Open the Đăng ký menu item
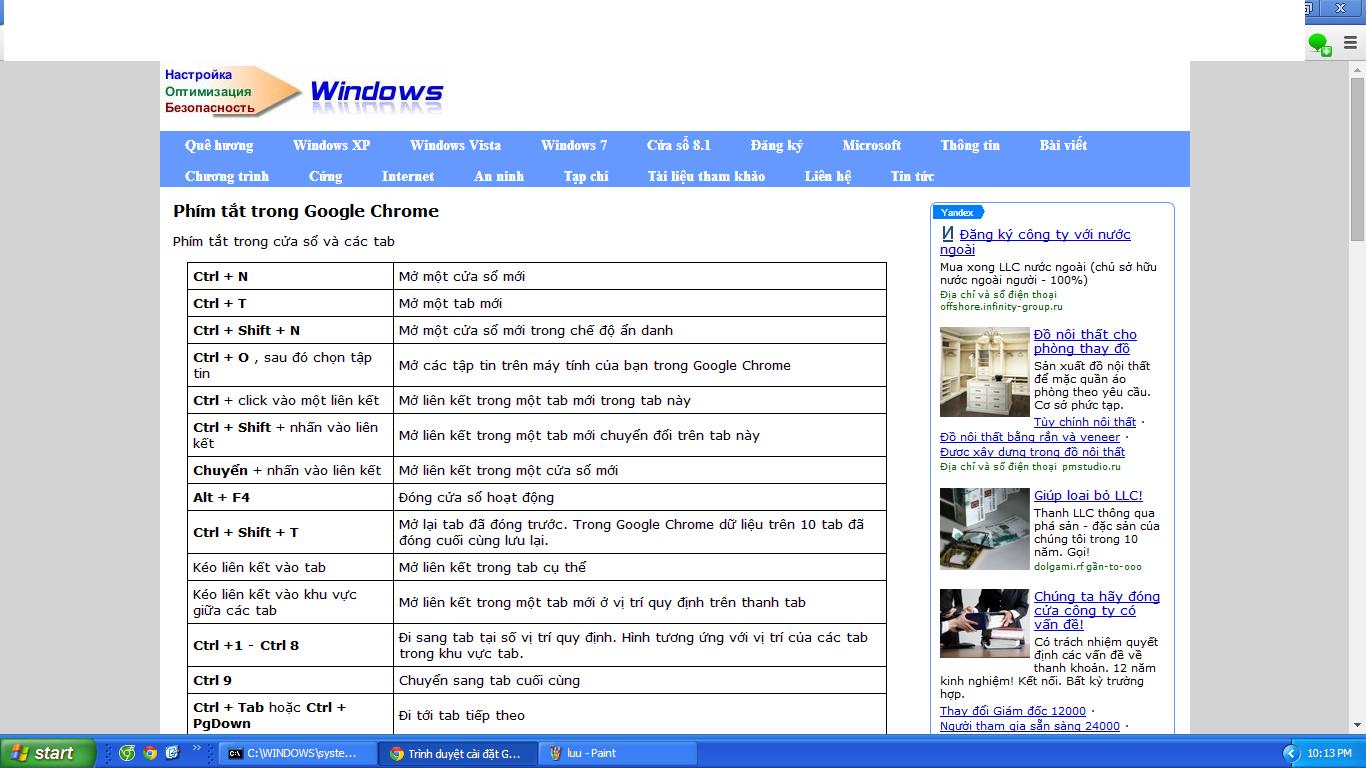This screenshot has width=1366, height=768. pos(777,145)
